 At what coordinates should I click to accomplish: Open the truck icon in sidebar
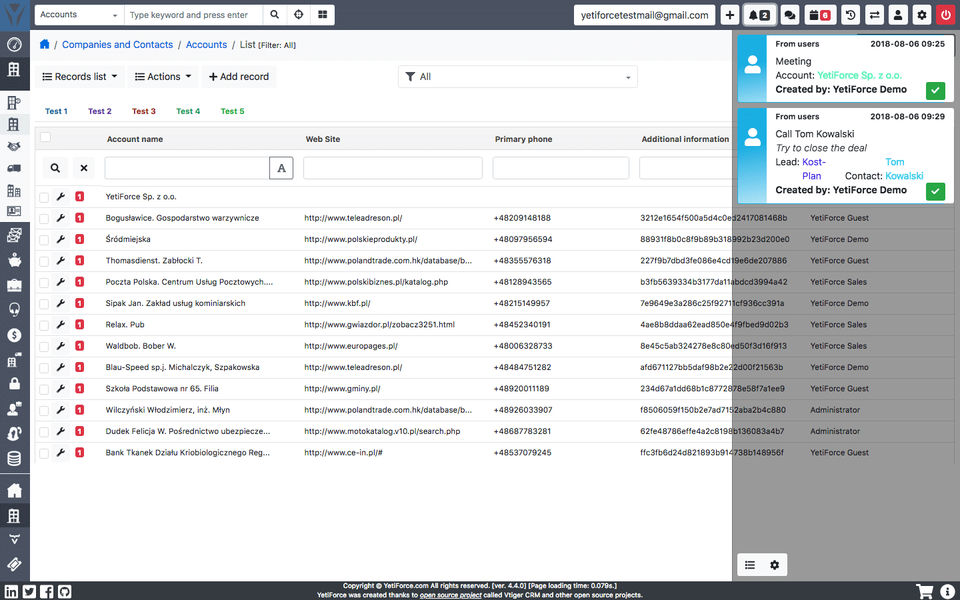(14, 168)
